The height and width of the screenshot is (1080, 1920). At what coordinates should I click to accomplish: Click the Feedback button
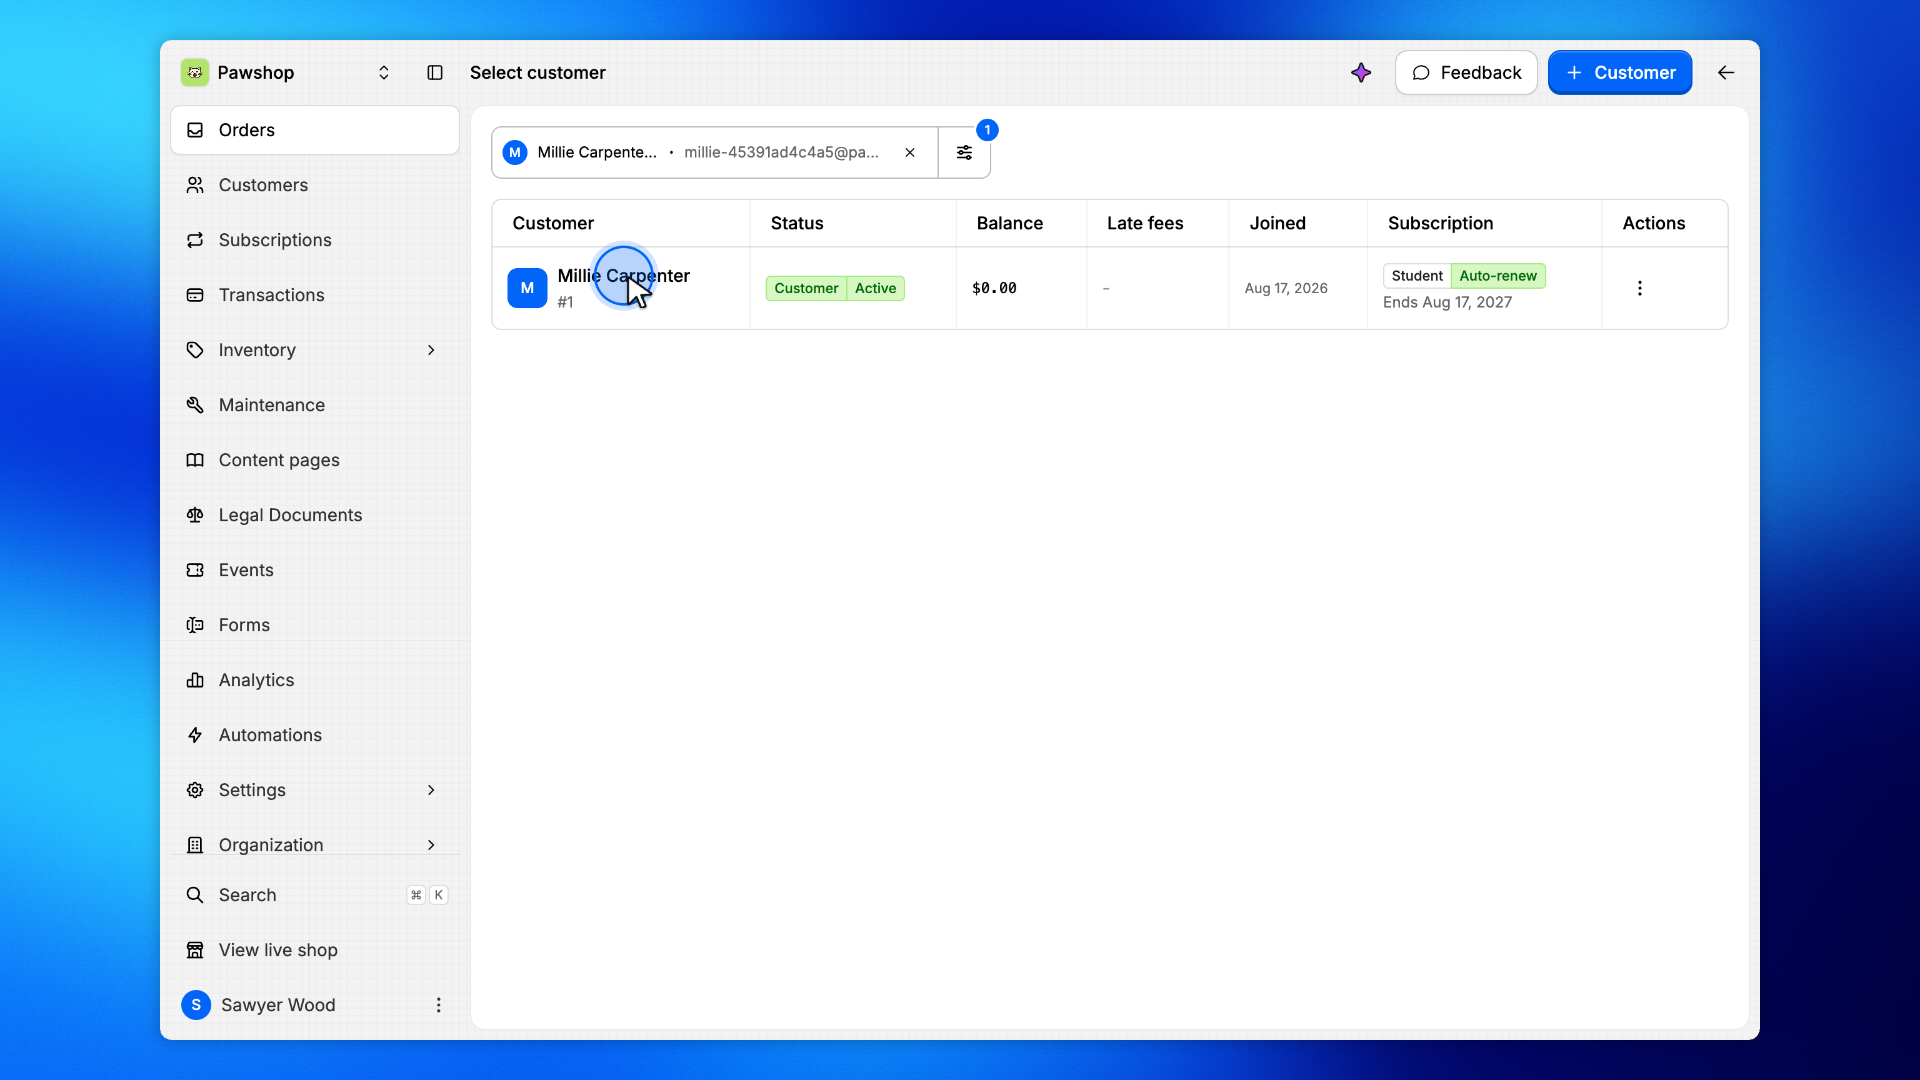(x=1466, y=73)
